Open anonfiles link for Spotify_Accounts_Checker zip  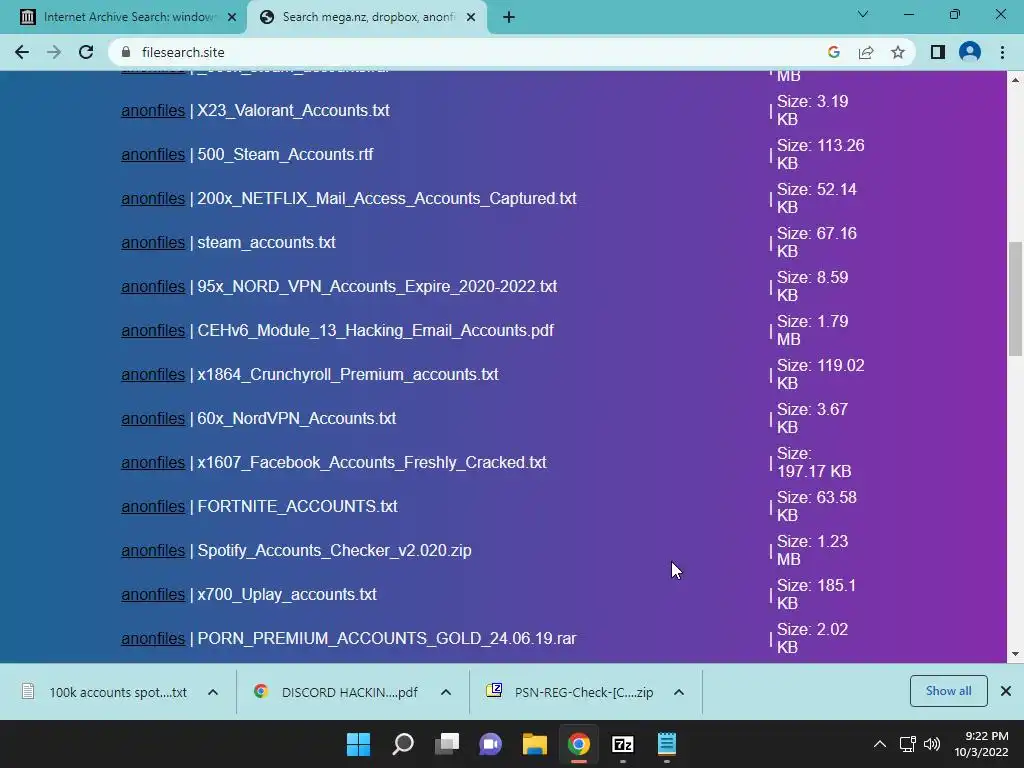(153, 551)
